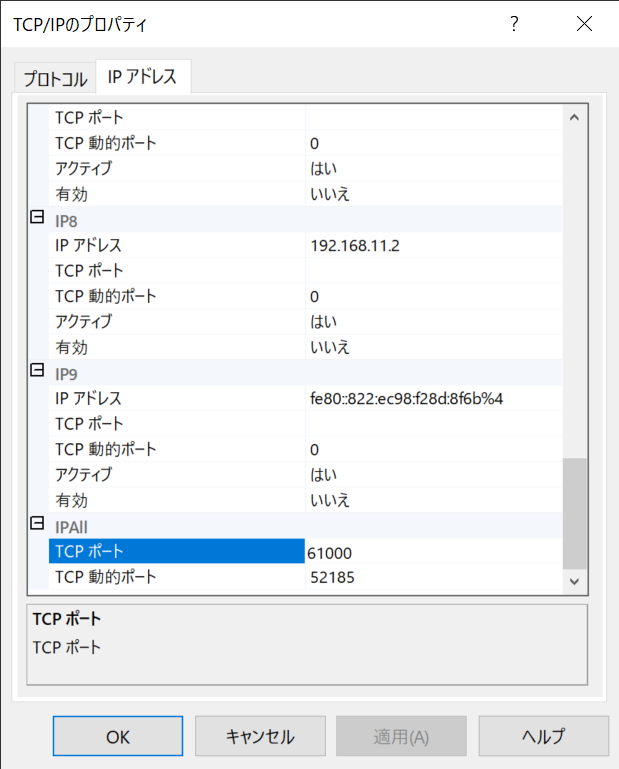The height and width of the screenshot is (769, 619).
Task: Click the ヘルプ button
Action: [543, 737]
